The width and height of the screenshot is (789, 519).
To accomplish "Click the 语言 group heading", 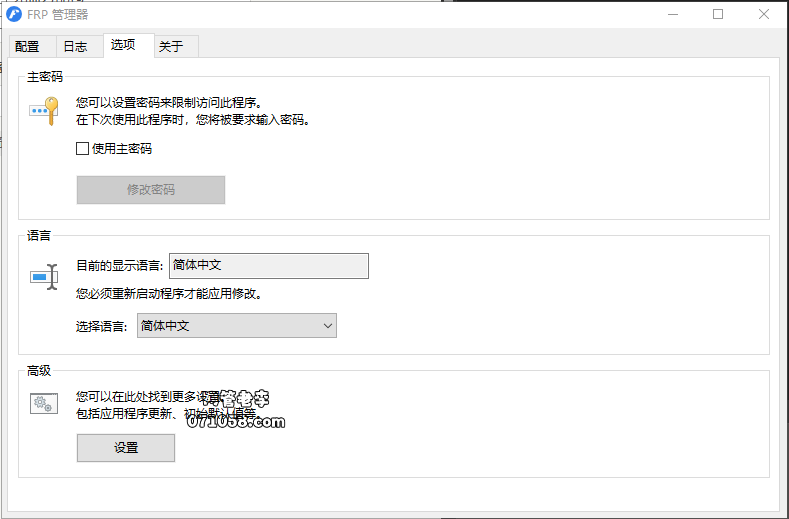I will pyautogui.click(x=39, y=236).
